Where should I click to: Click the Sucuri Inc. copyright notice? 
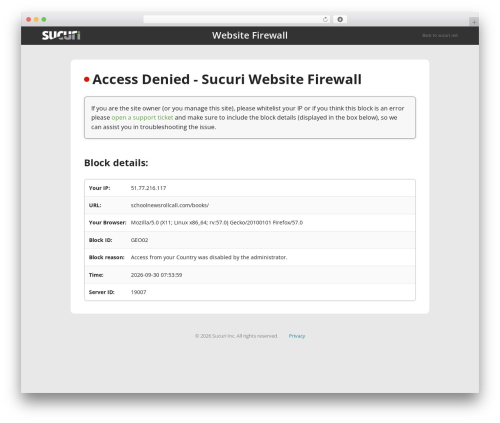click(236, 336)
